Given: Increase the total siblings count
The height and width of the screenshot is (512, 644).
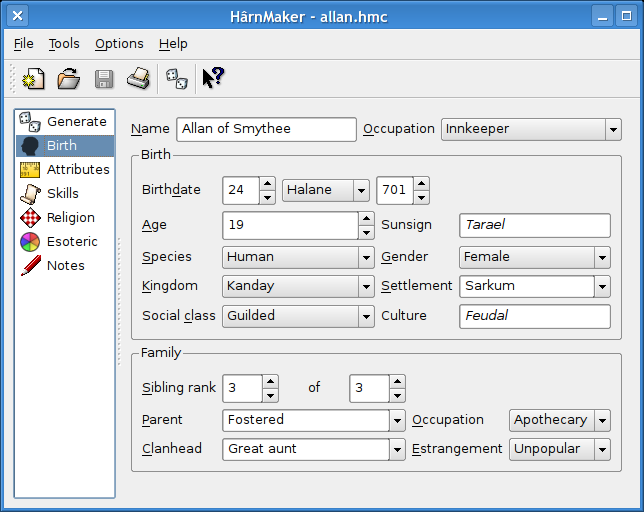Looking at the screenshot, I should [x=397, y=381].
